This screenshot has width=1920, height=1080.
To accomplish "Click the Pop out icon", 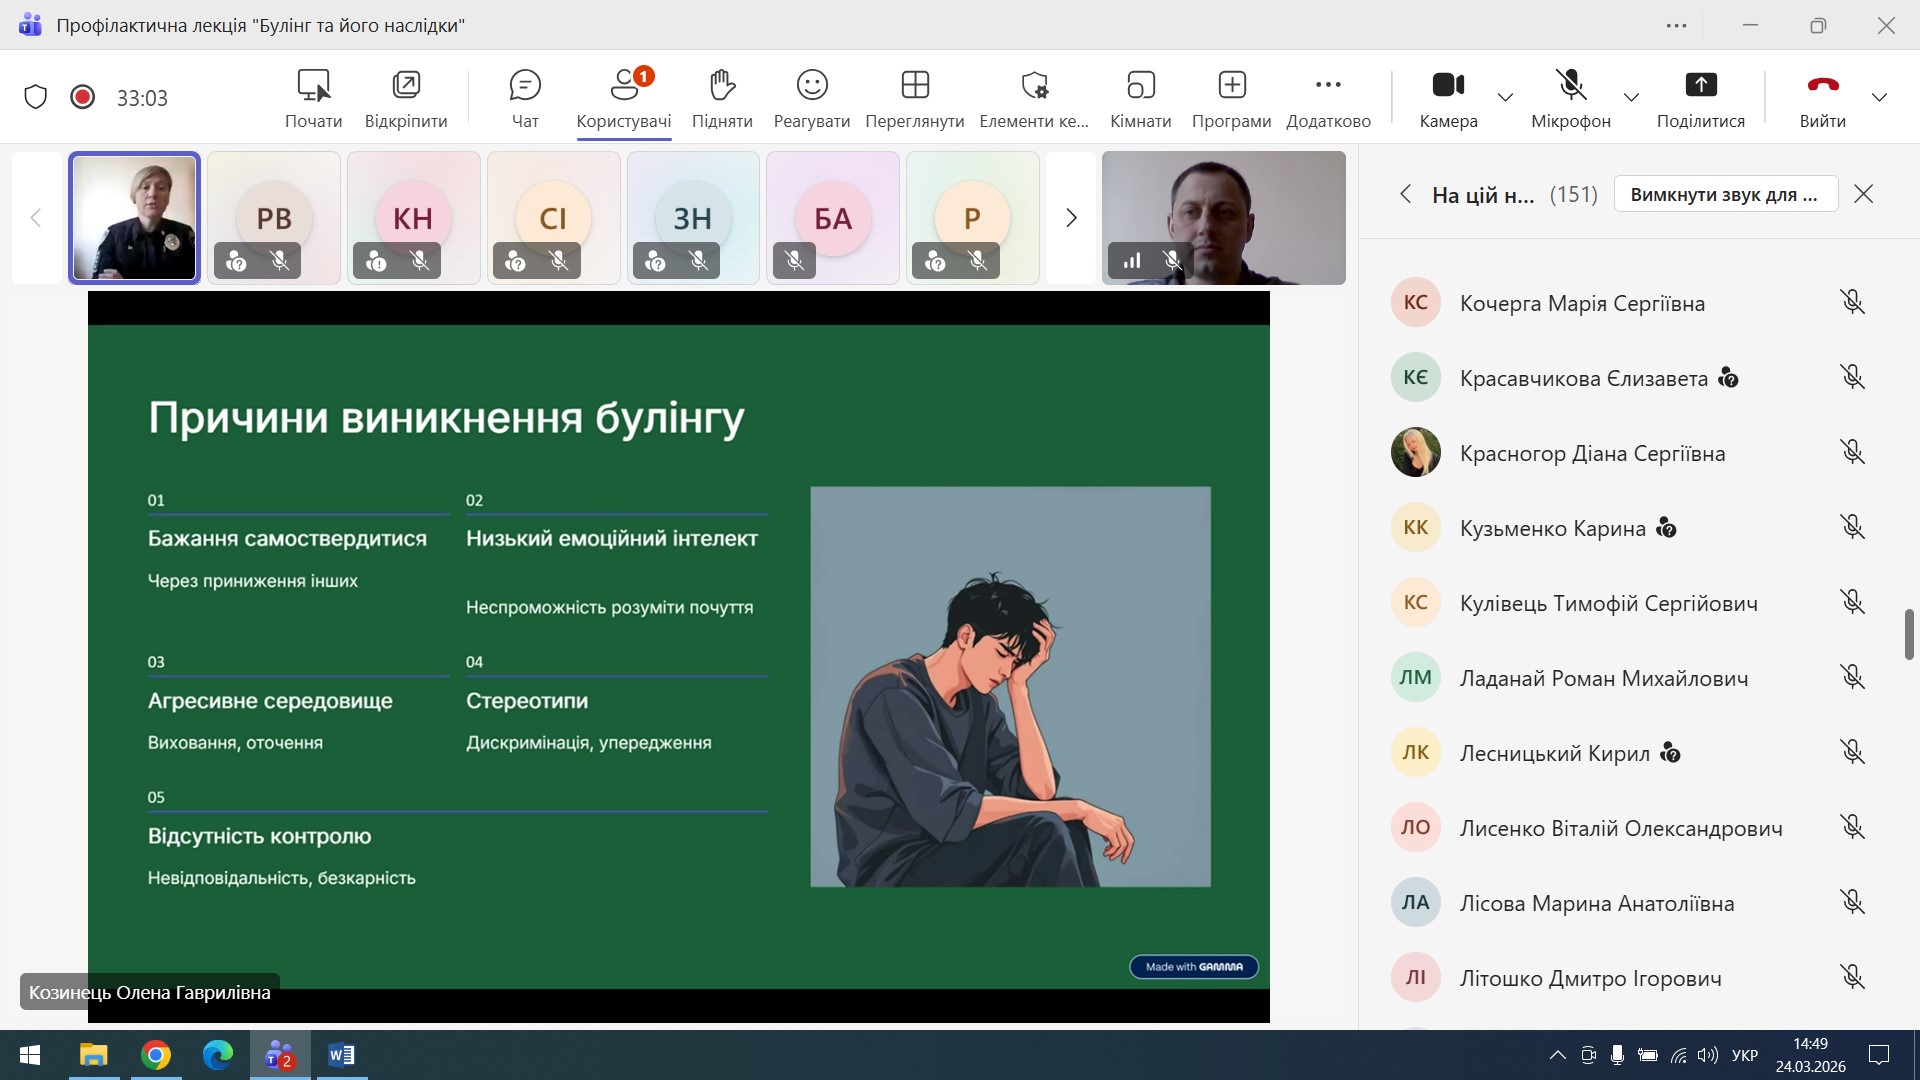I will click(406, 86).
